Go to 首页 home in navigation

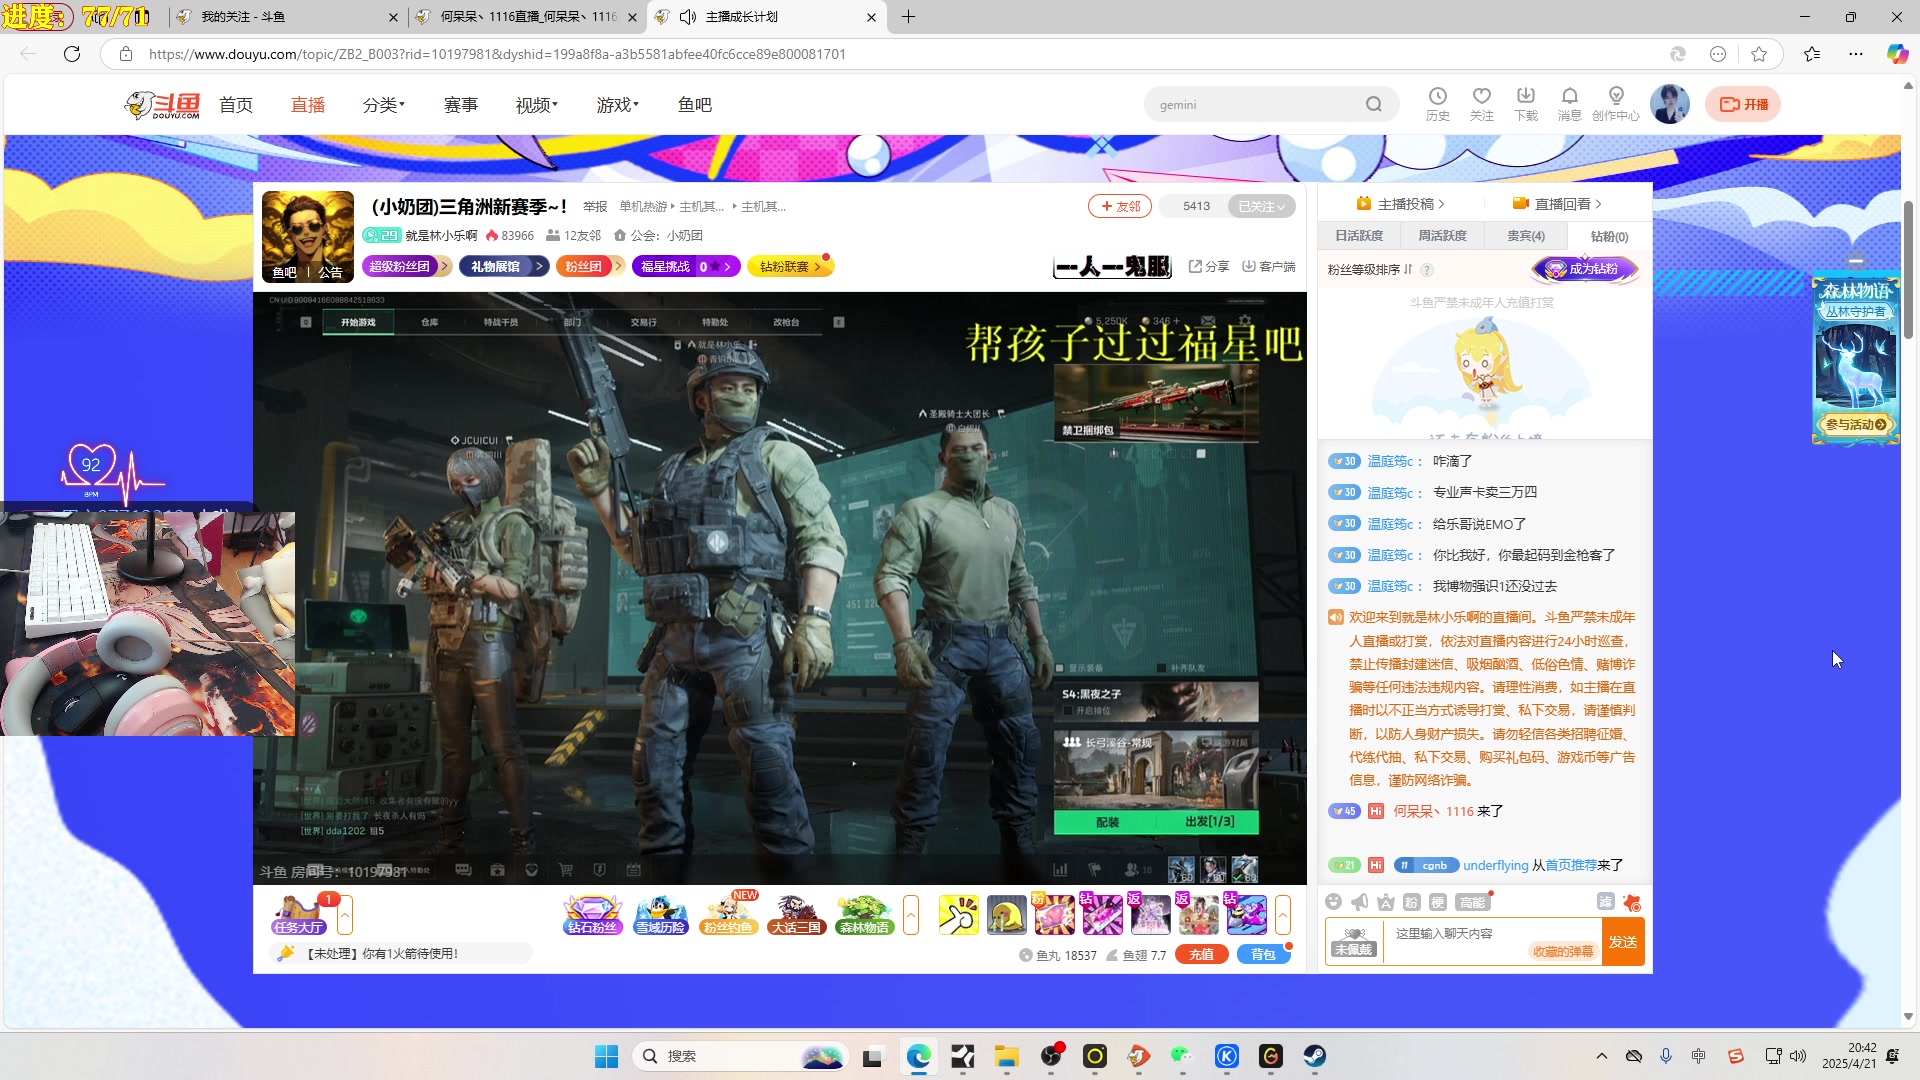(236, 105)
